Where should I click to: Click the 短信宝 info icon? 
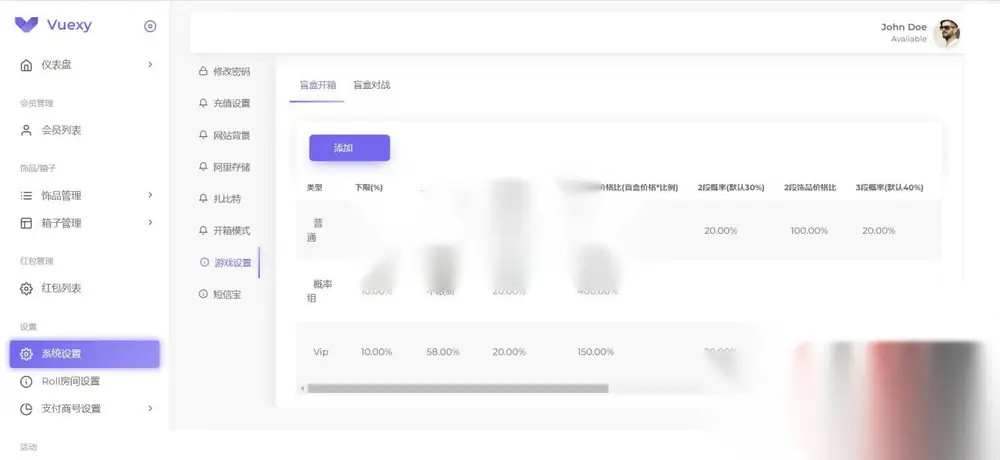coord(203,294)
